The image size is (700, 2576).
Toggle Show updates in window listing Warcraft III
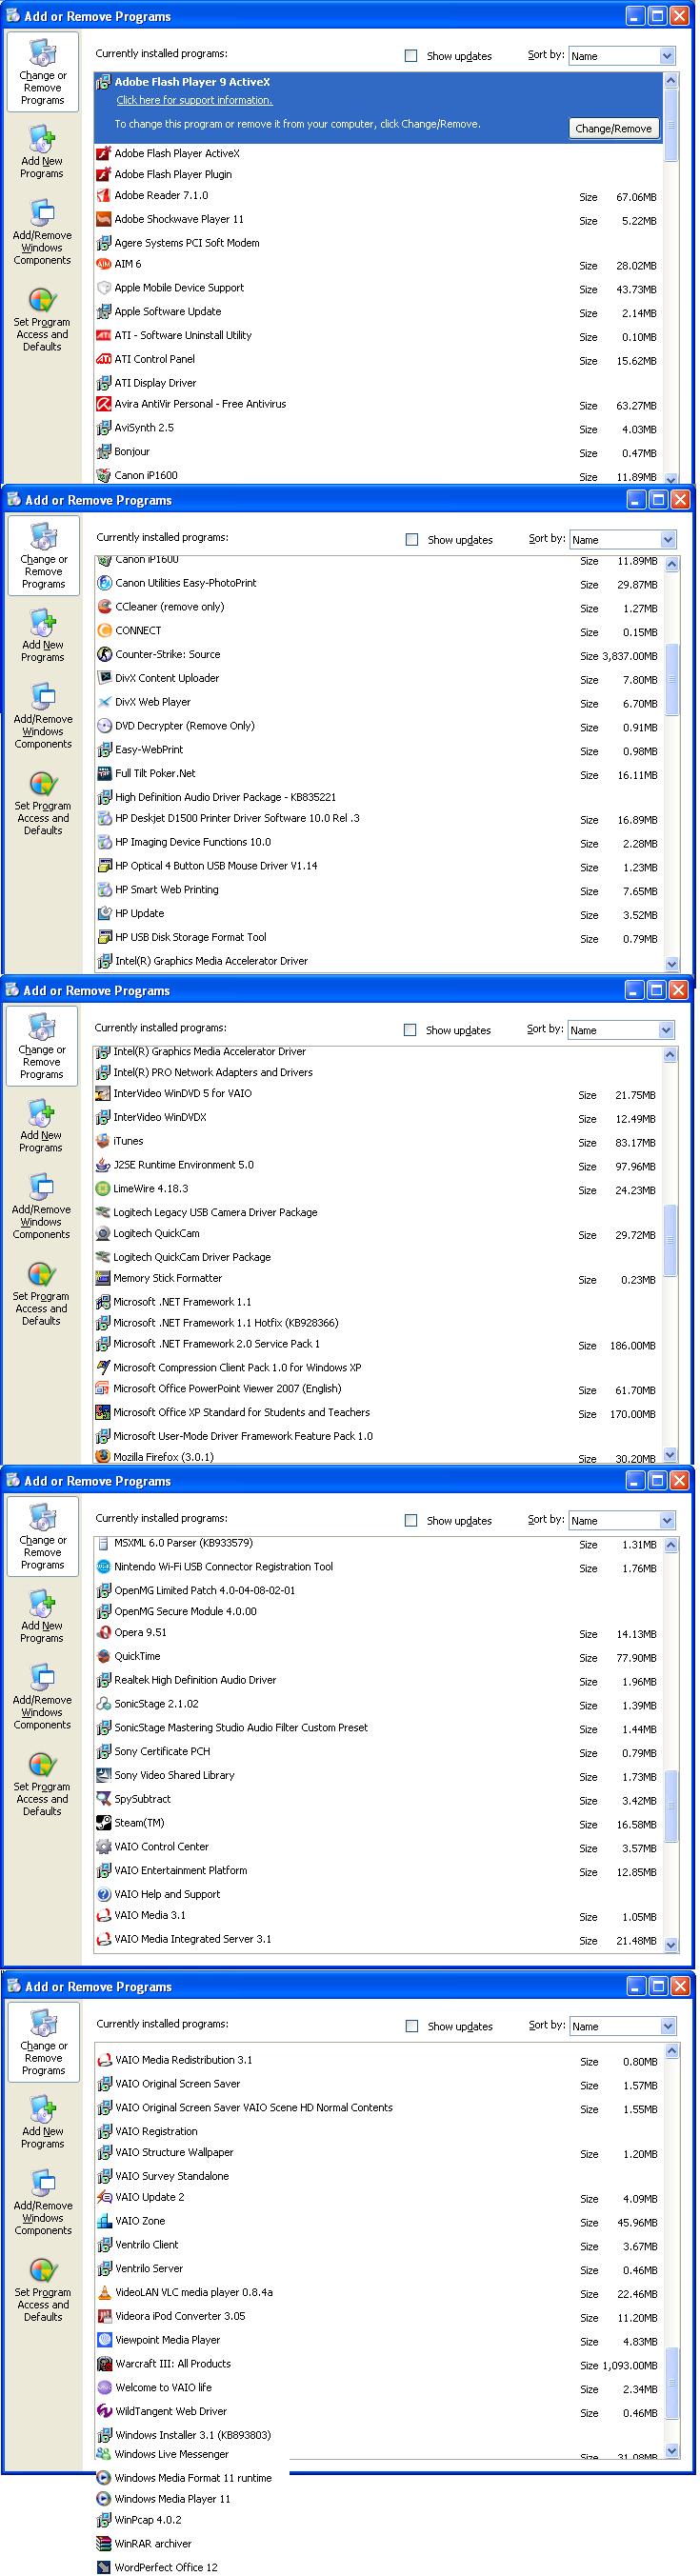coord(411,2027)
